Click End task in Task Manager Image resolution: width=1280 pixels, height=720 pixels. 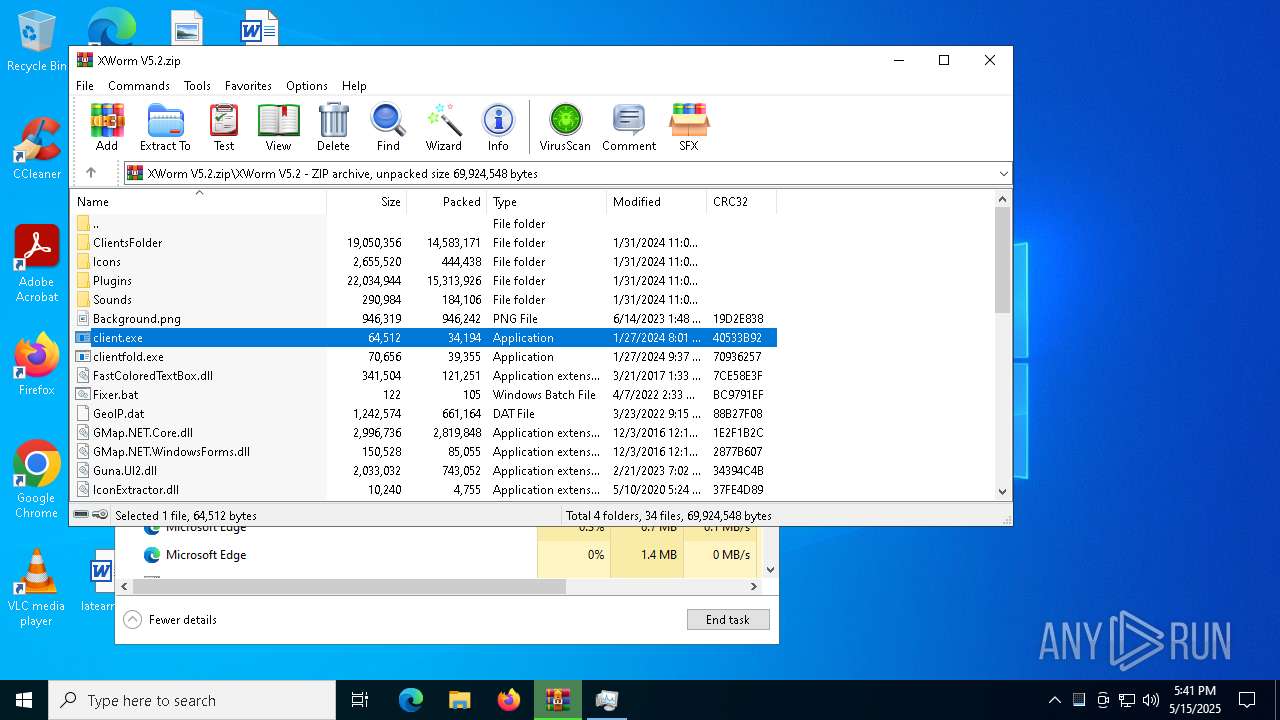tap(728, 620)
